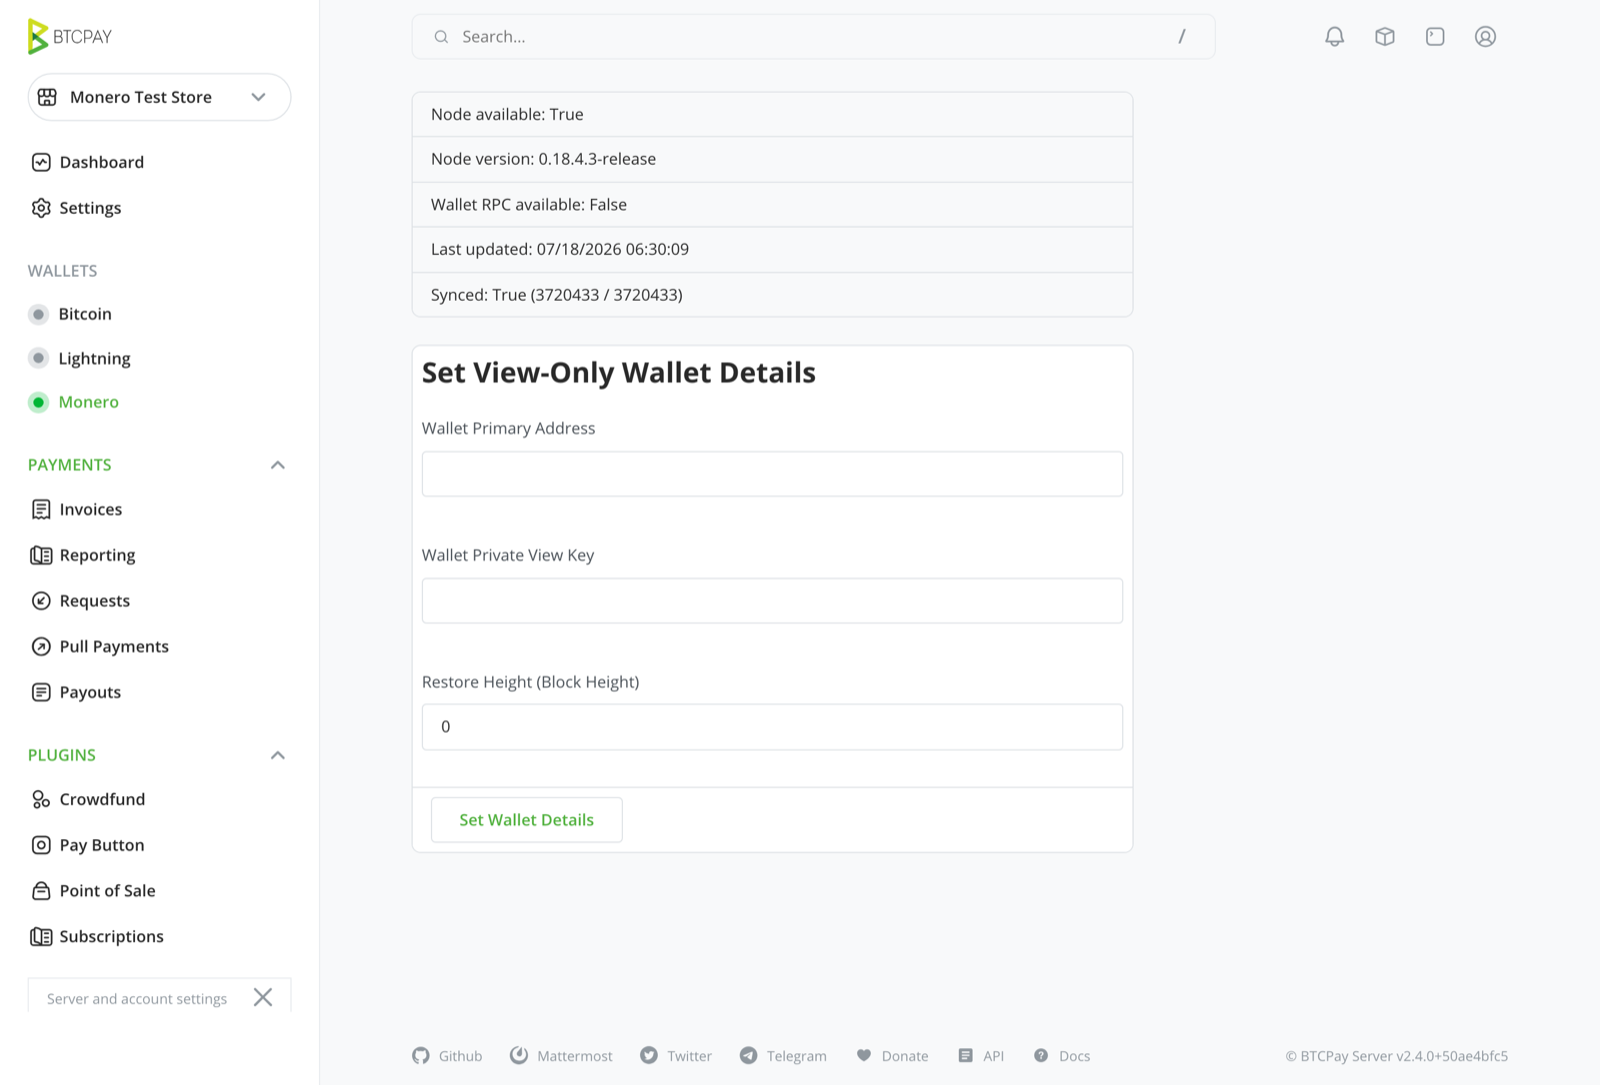Open the Docs footer link

click(x=1062, y=1056)
